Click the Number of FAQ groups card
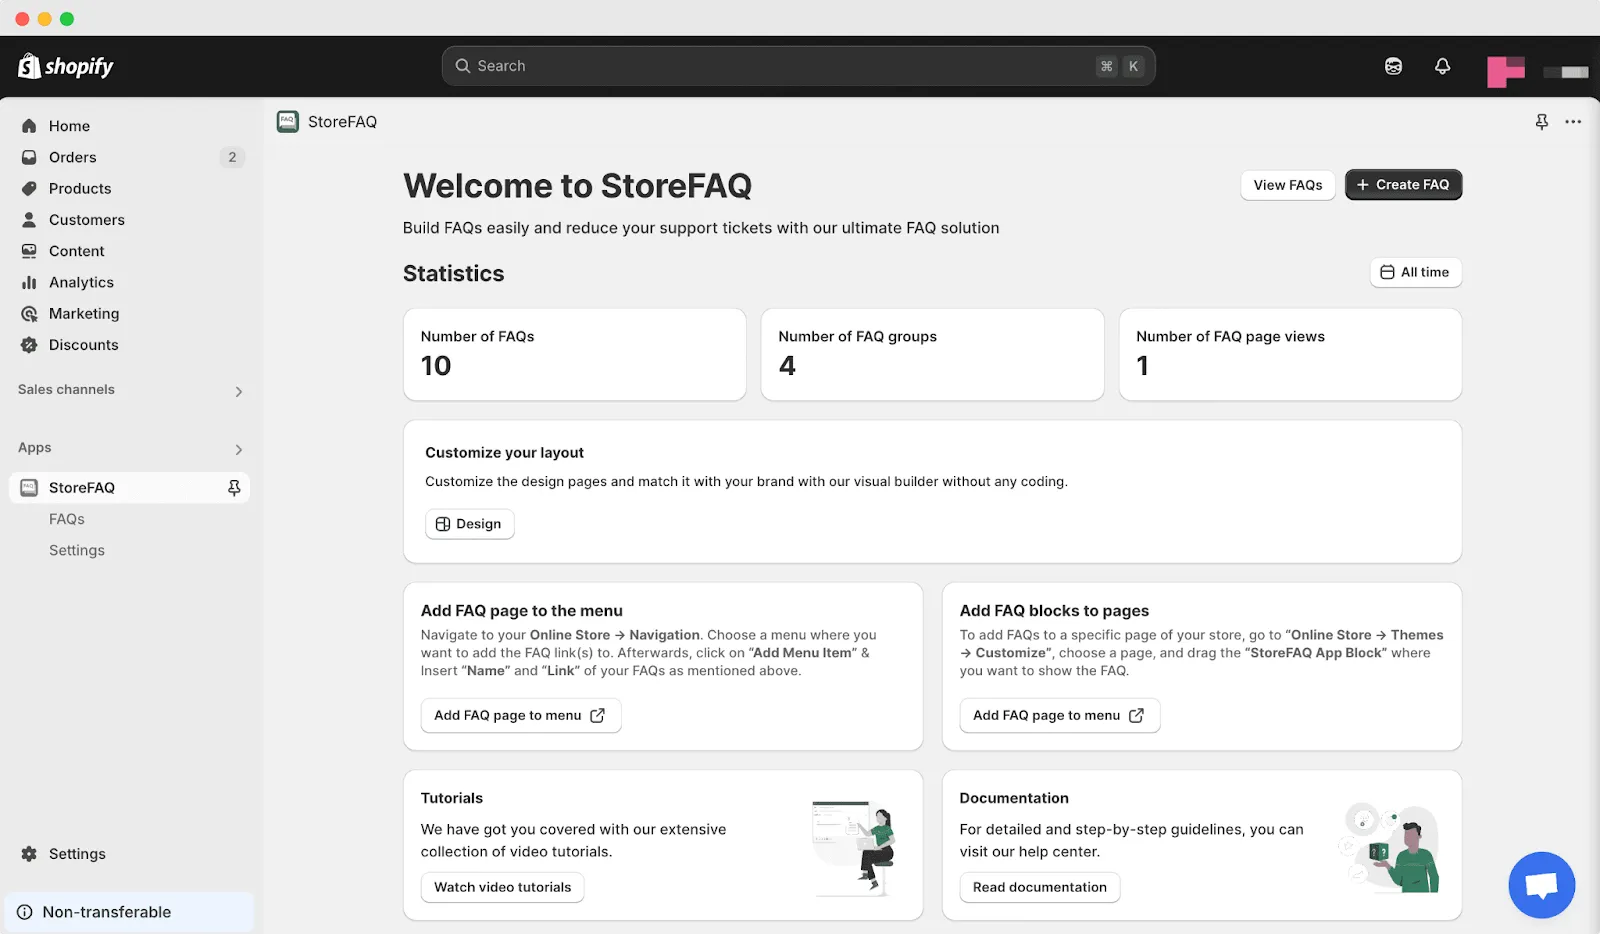 (932, 354)
